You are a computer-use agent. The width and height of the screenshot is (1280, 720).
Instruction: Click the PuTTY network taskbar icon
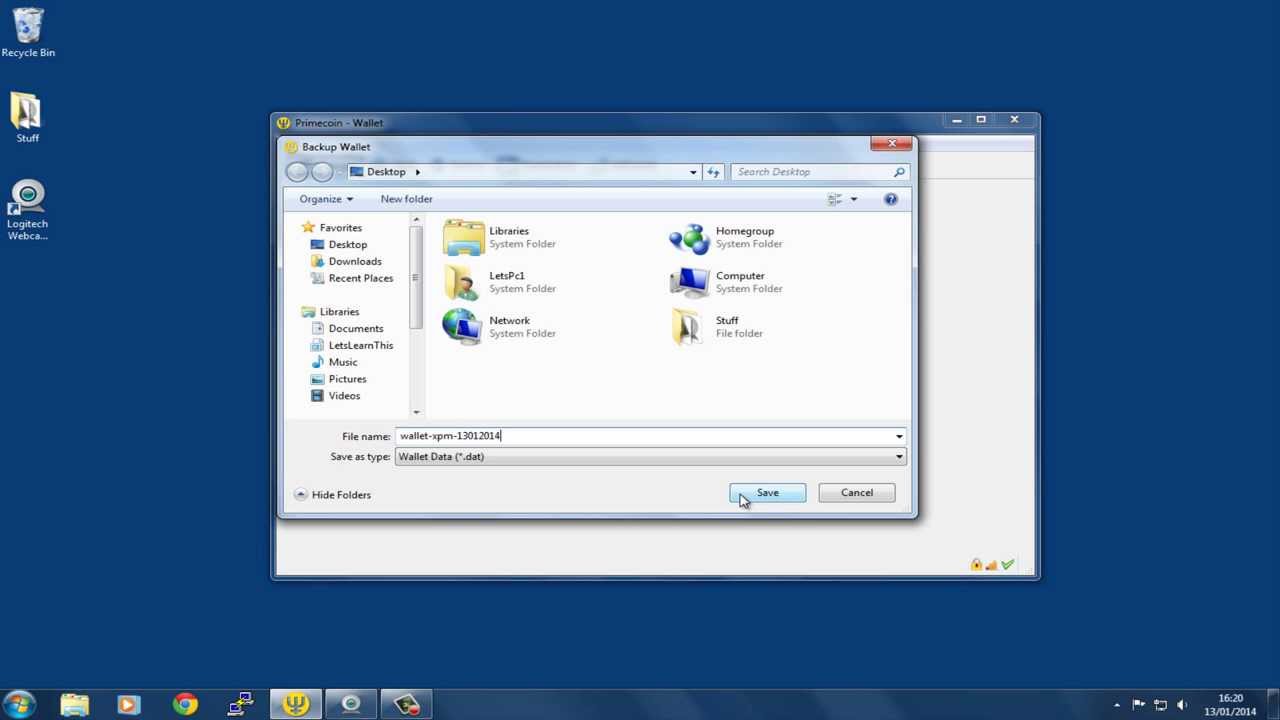[x=240, y=704]
